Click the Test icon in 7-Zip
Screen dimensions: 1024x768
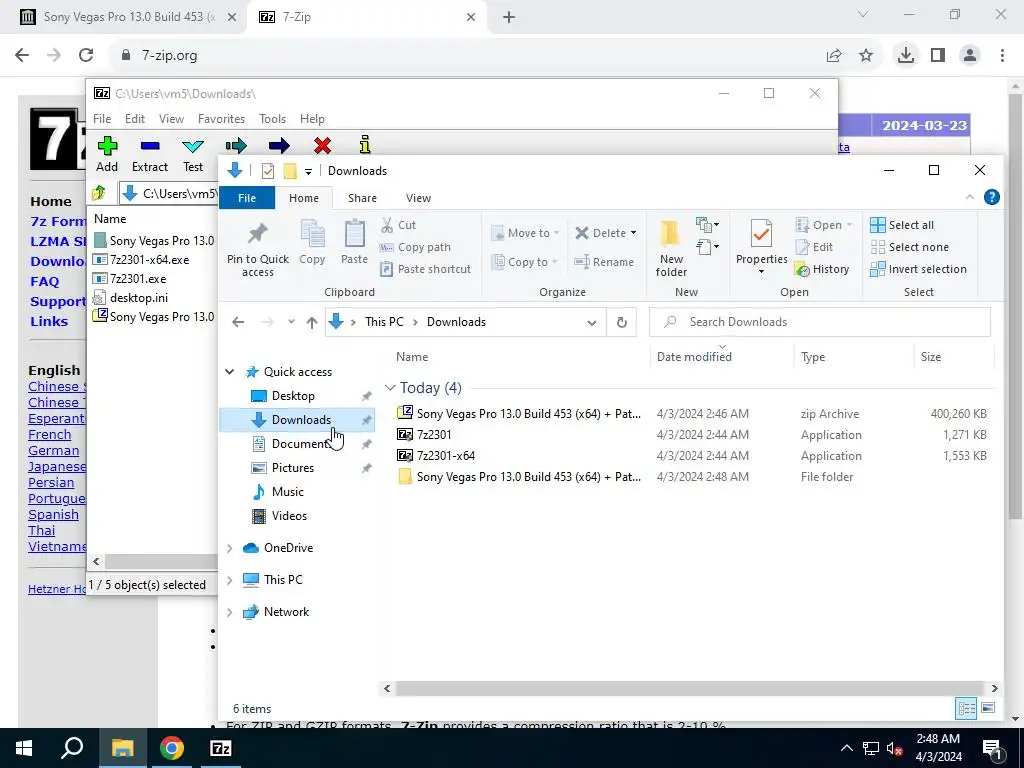193,146
